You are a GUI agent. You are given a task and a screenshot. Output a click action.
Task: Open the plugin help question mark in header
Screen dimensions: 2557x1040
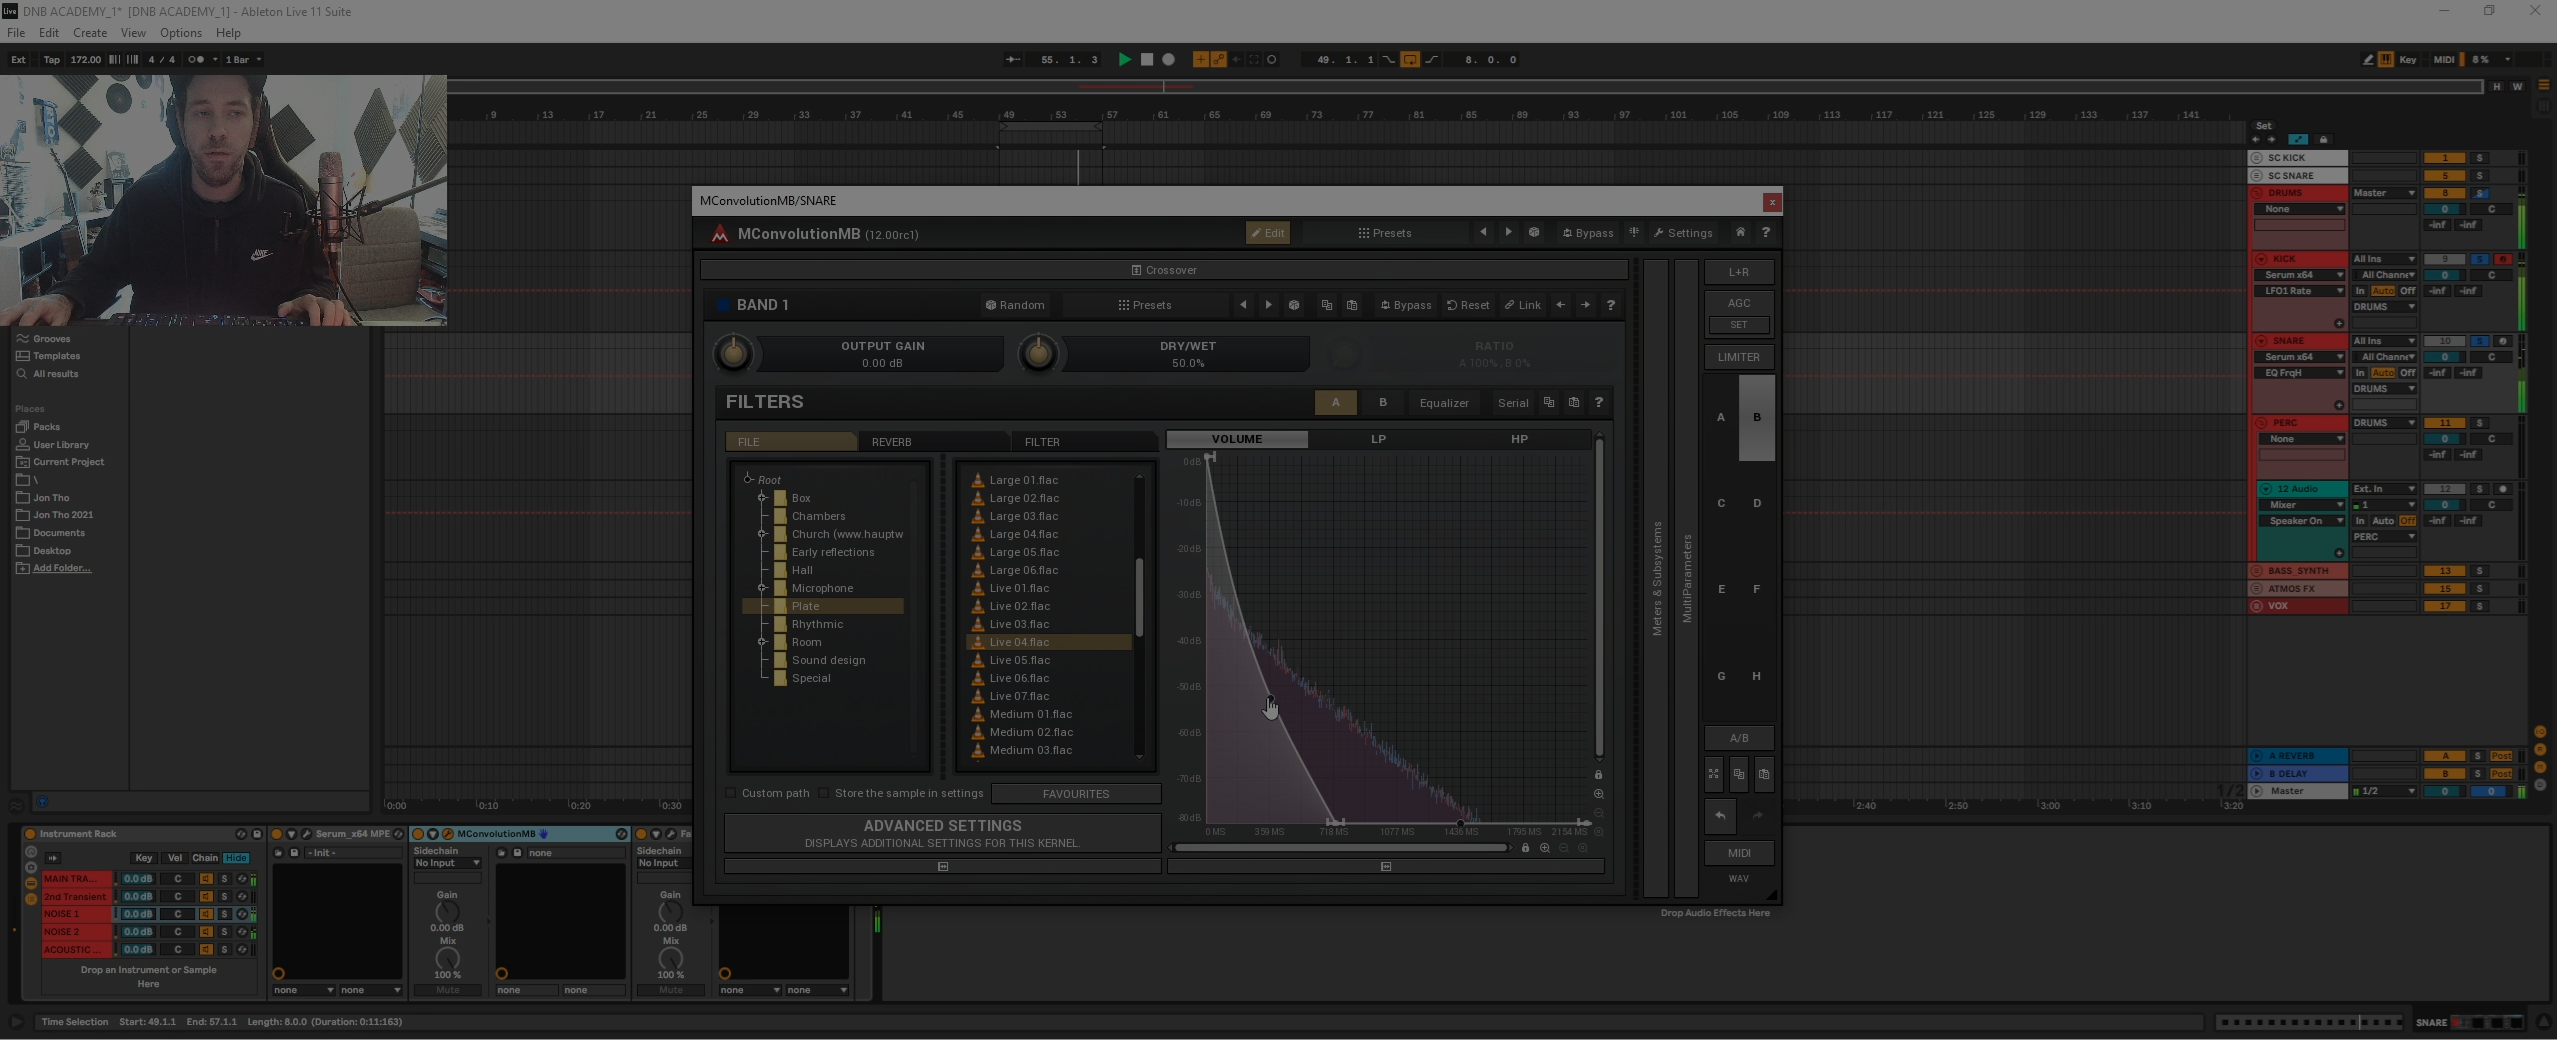[x=1765, y=232]
